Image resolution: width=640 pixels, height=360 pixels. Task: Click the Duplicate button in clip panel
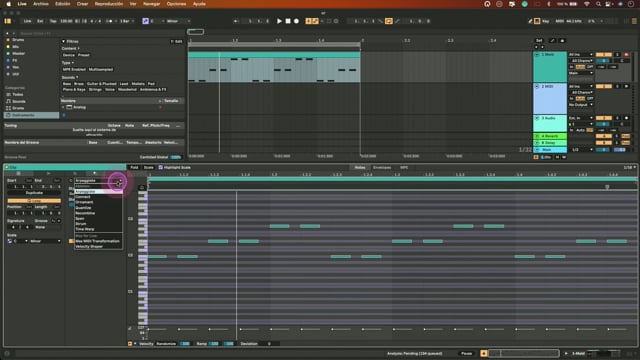point(34,193)
